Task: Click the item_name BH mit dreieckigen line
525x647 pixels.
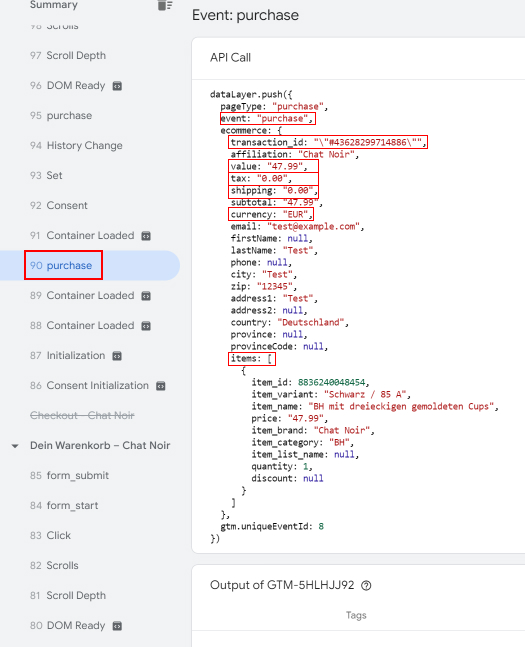Action: [375, 406]
